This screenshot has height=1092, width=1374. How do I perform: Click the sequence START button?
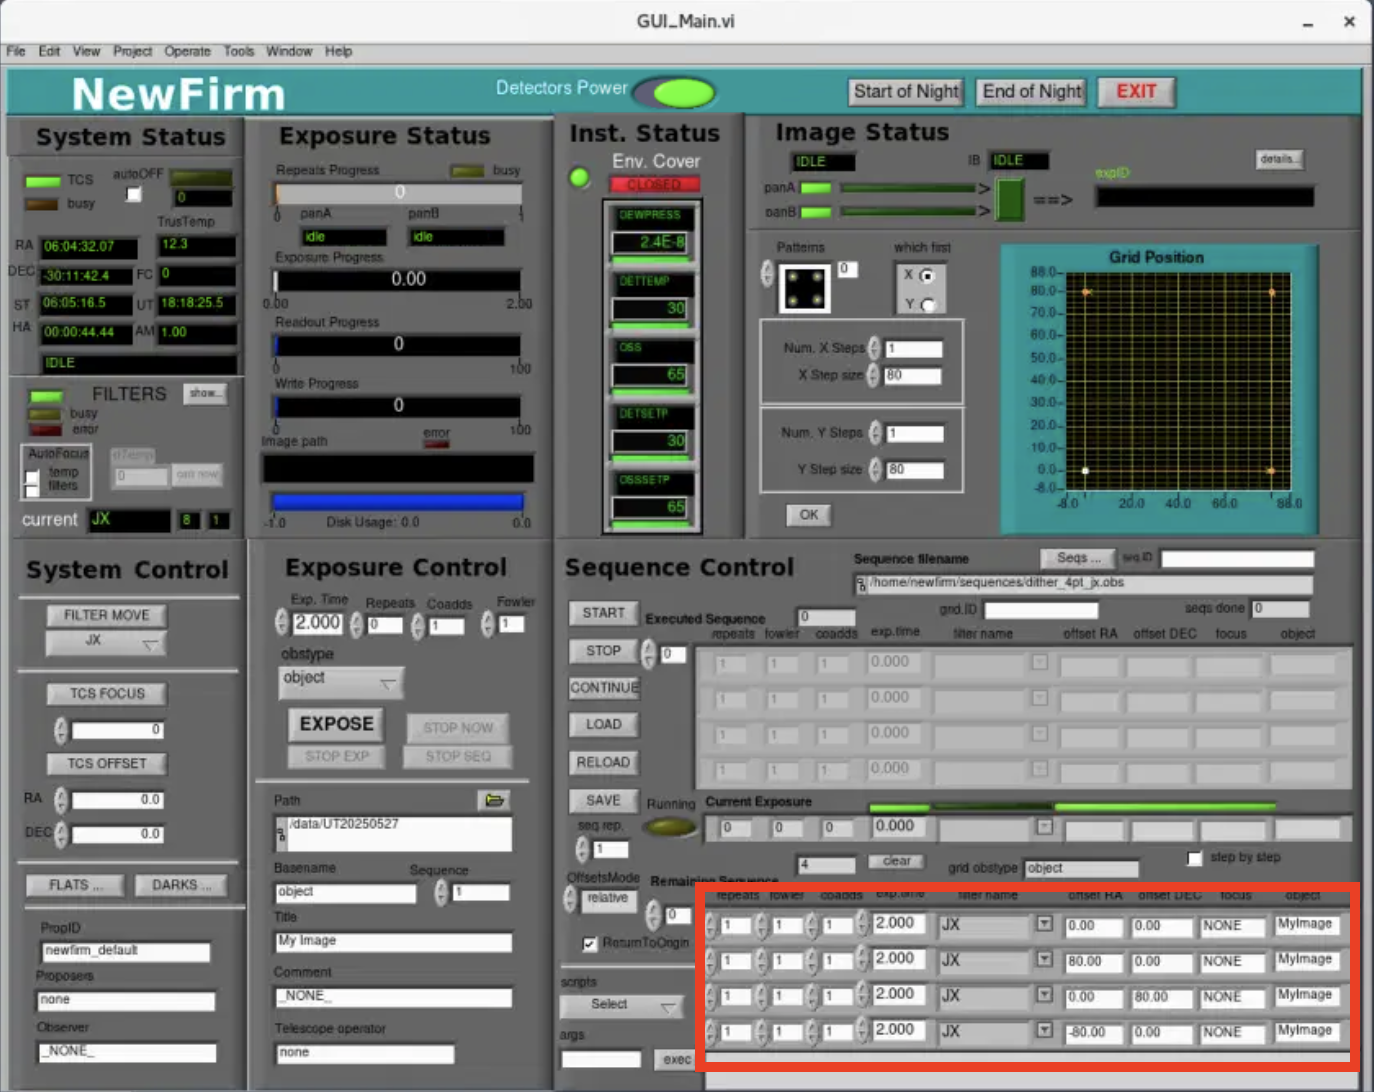(603, 613)
